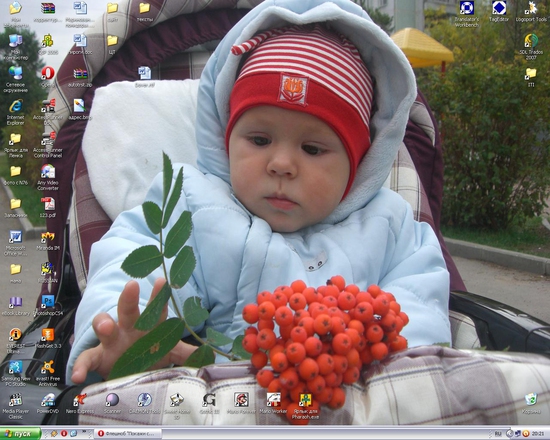Viewport: 550px width, 440px height.
Task: Open the Мои документы folder icon
Action: [15, 8]
